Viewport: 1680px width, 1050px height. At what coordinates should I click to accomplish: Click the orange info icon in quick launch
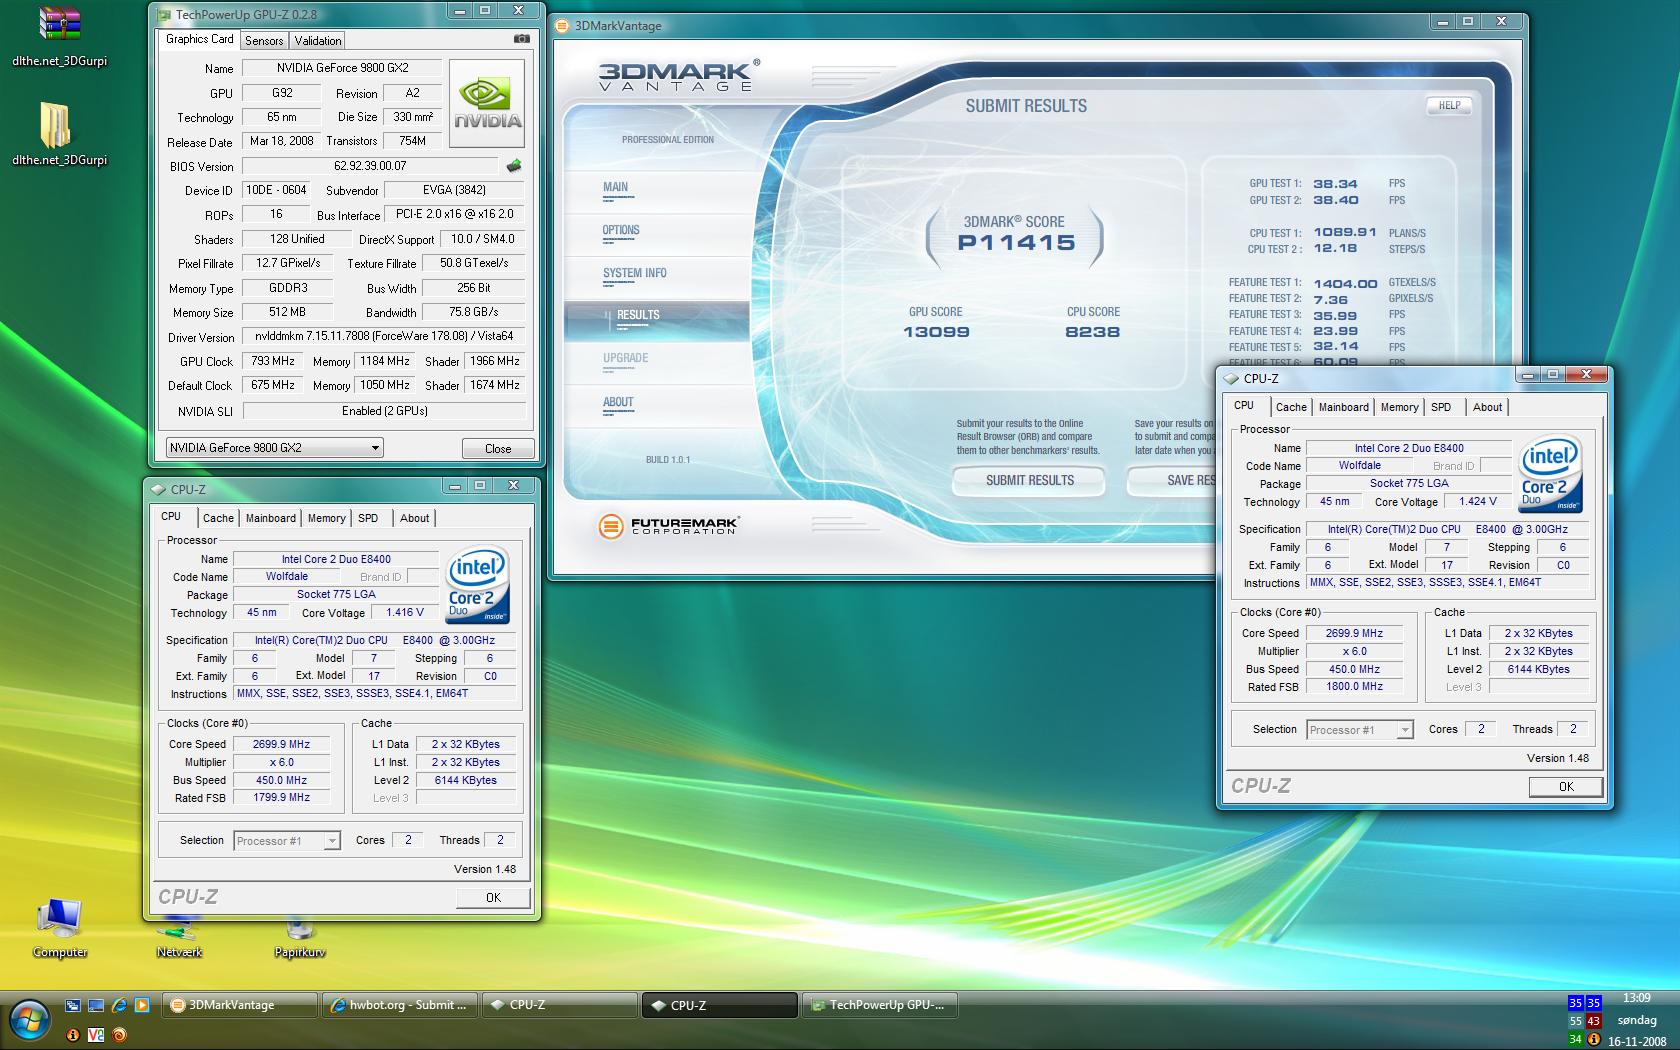[x=73, y=1035]
